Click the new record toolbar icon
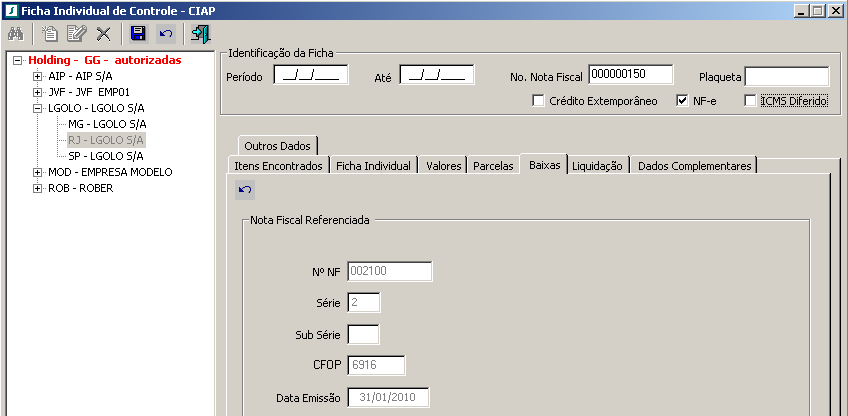 pyautogui.click(x=49, y=34)
